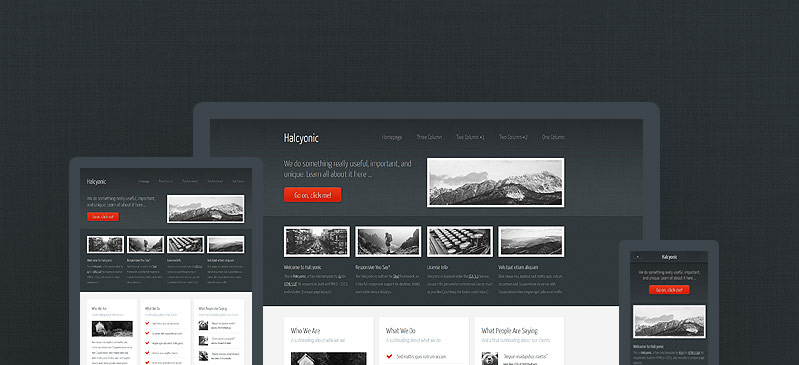
Task: Select Two Column #1 in the desktop mockup nav
Action: 470,137
